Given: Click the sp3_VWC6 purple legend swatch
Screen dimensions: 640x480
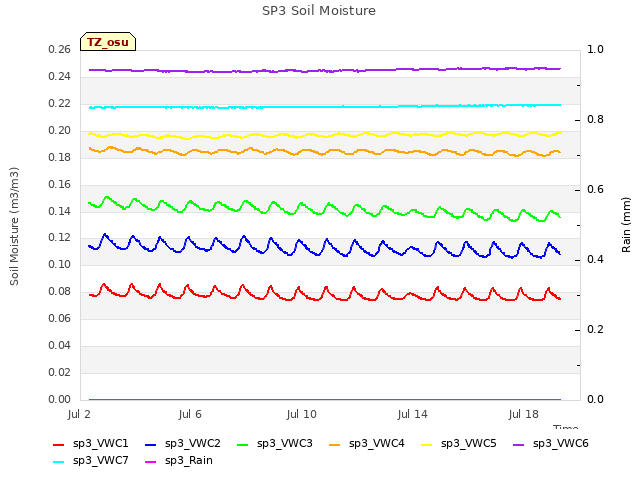Looking at the screenshot, I should pos(519,444).
